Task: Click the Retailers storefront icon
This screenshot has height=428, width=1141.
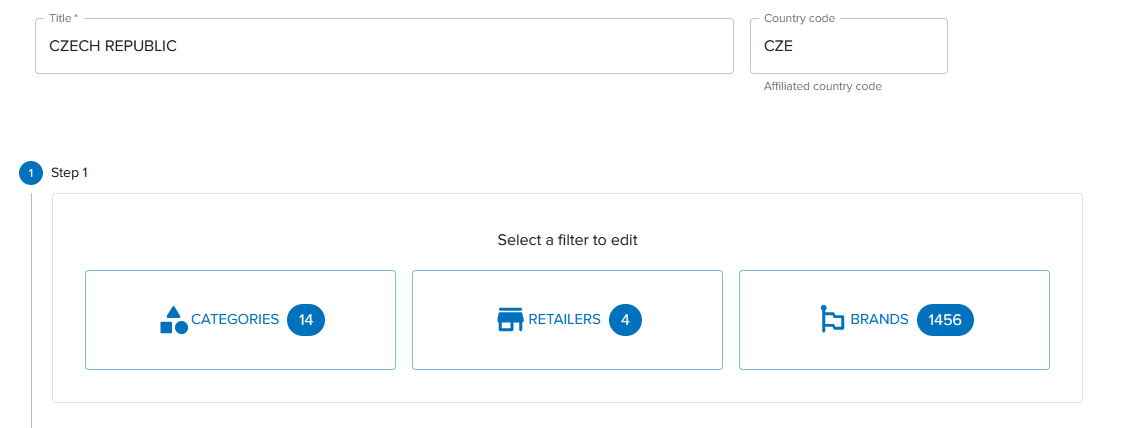Action: click(511, 320)
